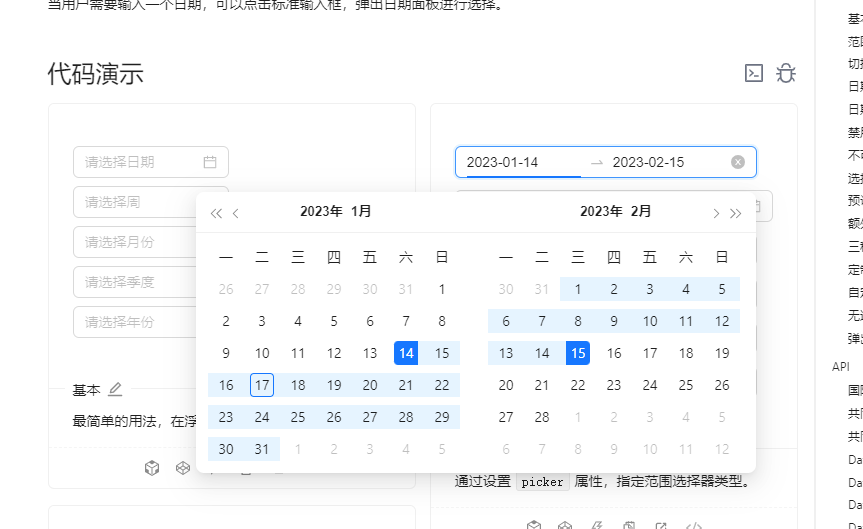Click the 1月 month header button
This screenshot has width=863, height=529.
pos(361,211)
